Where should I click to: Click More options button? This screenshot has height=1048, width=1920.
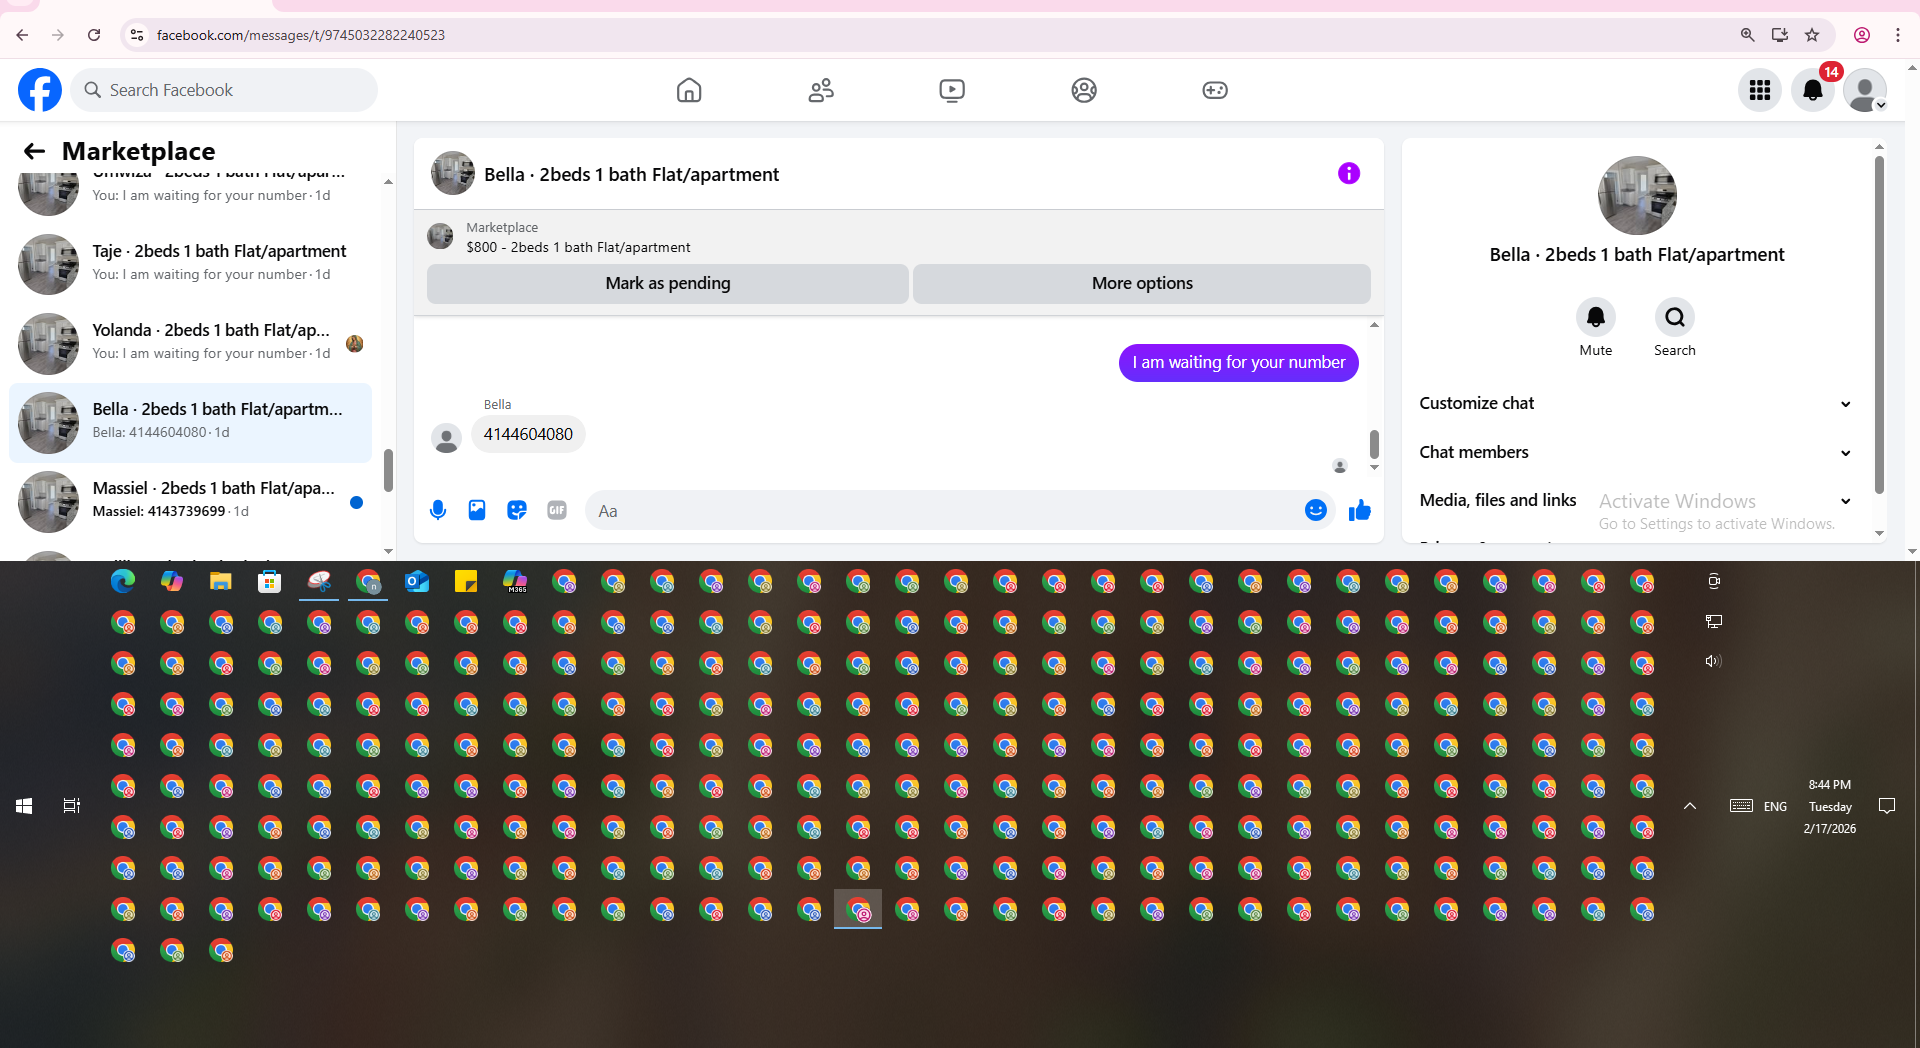[x=1142, y=284]
